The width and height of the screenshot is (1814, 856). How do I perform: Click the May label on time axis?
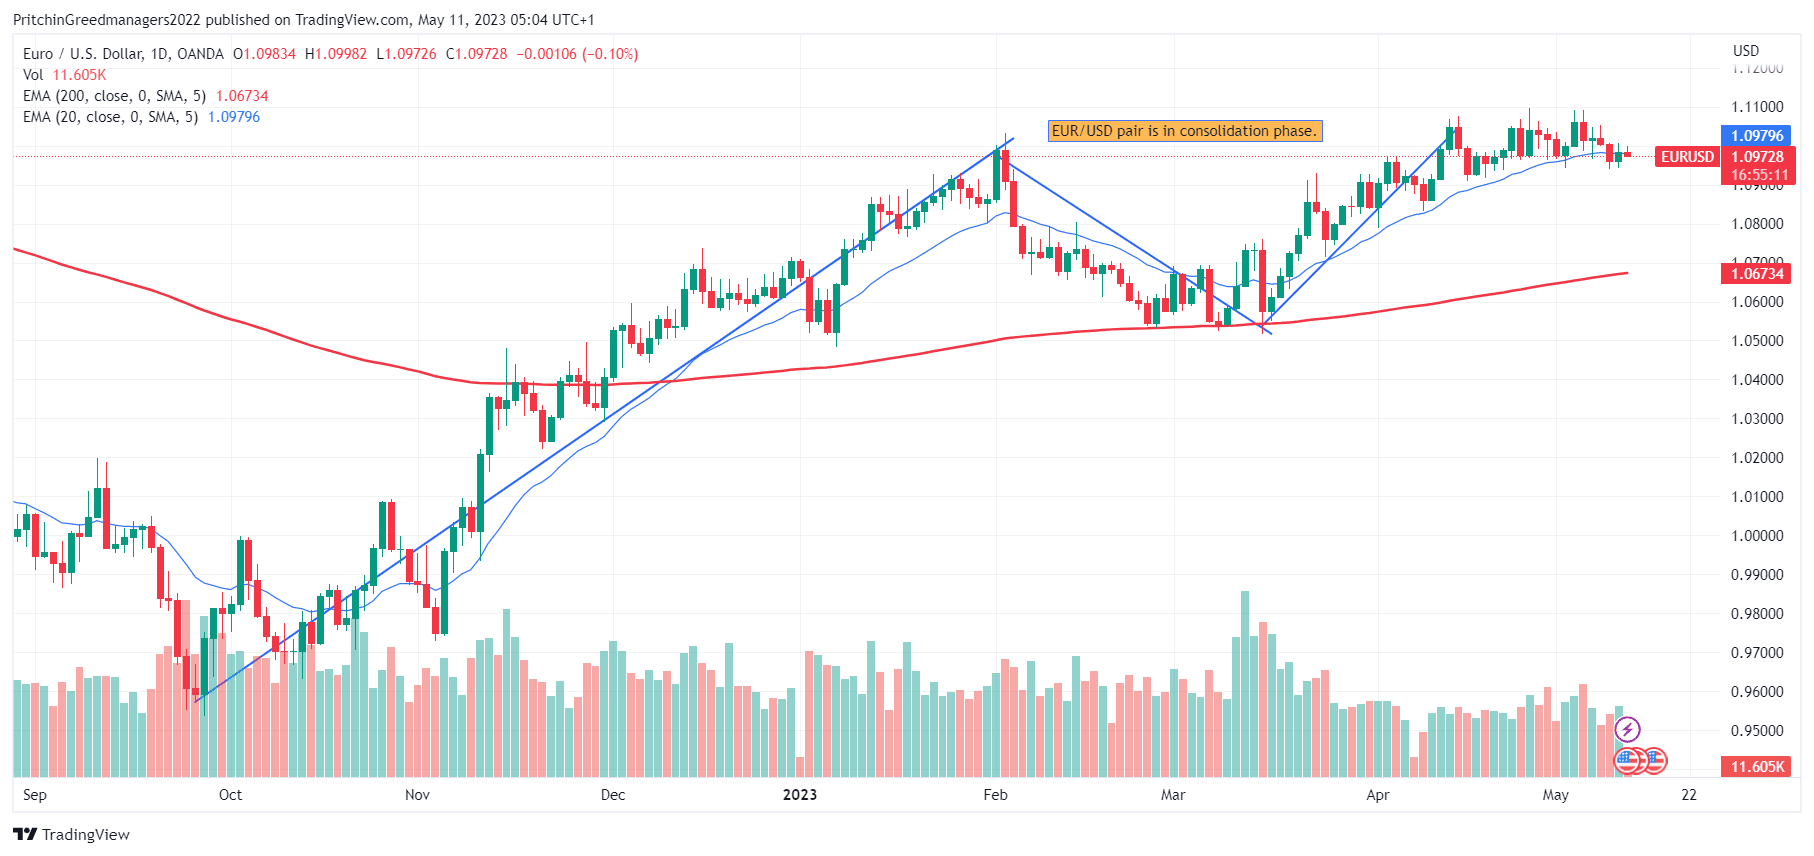(1556, 795)
